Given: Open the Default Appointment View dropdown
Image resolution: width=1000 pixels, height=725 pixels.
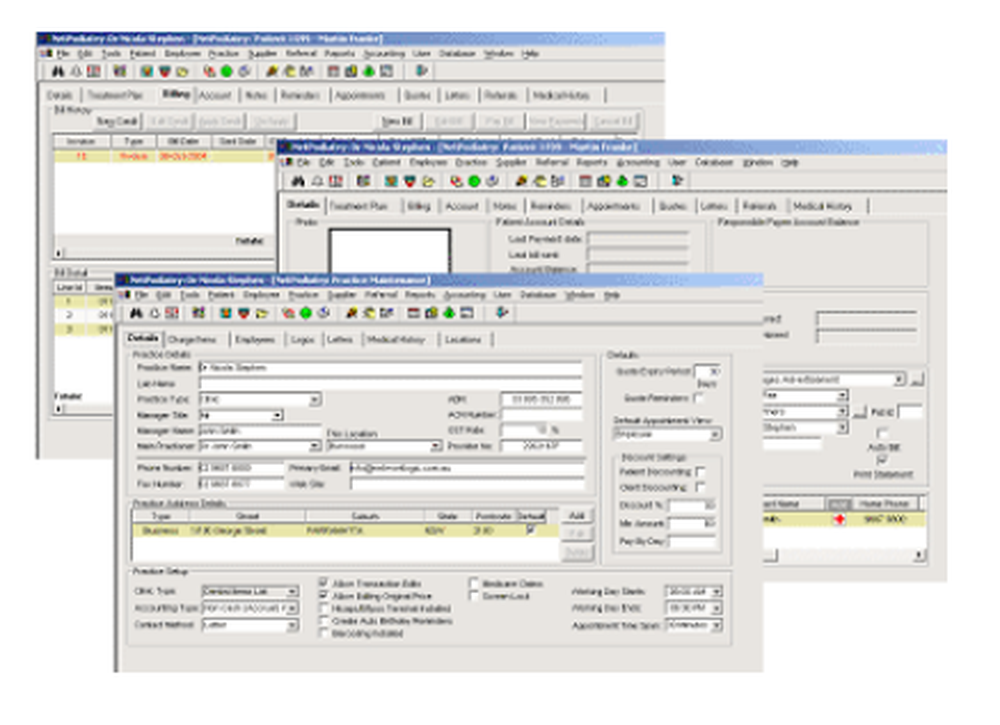Looking at the screenshot, I should click(715, 434).
